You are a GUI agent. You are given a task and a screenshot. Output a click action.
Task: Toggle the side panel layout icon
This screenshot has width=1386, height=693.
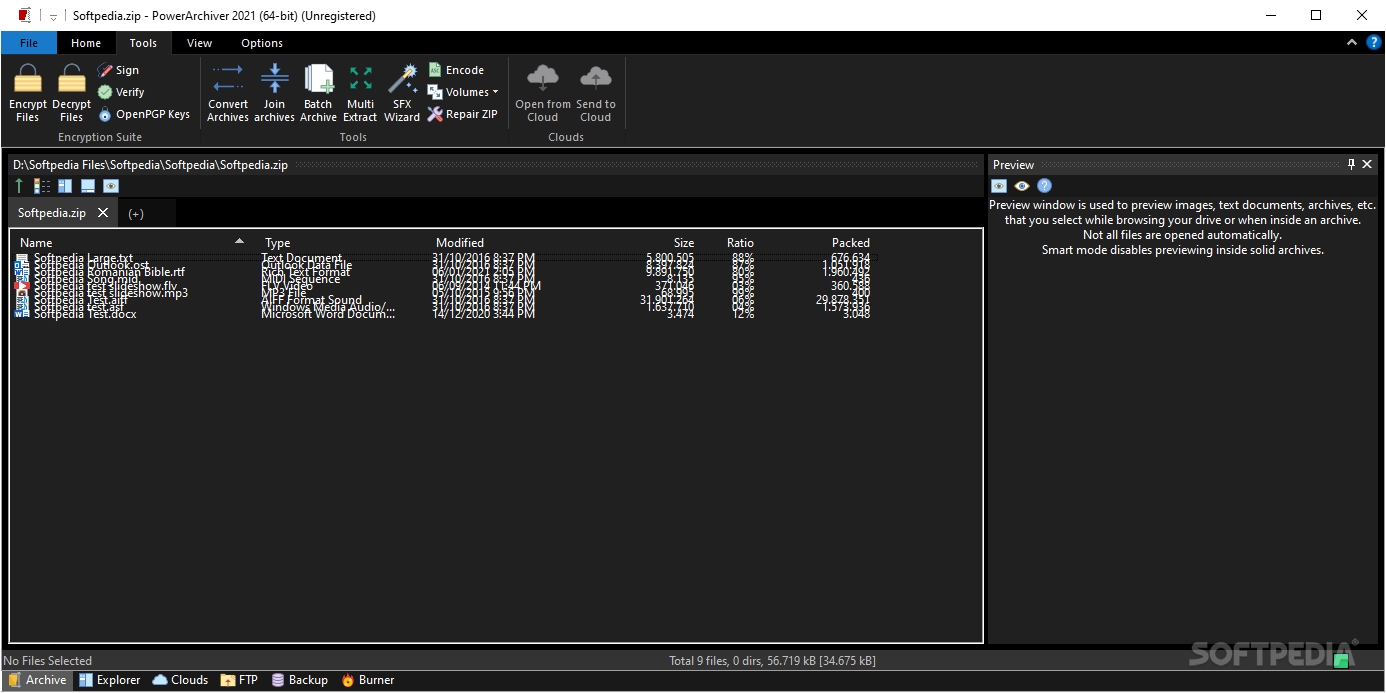click(x=65, y=186)
